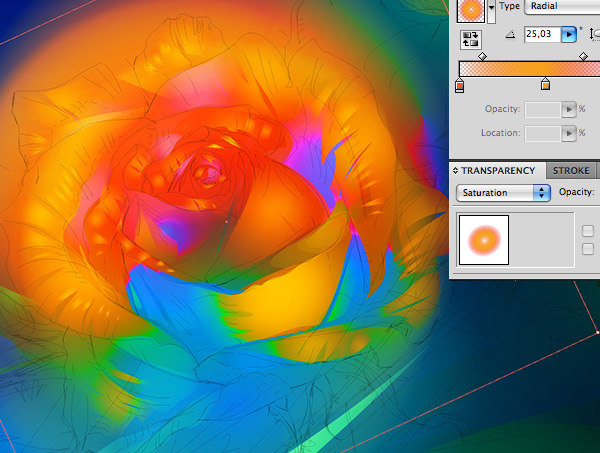The image size is (600, 453).
Task: Select the red gradient color stop
Action: point(460,85)
